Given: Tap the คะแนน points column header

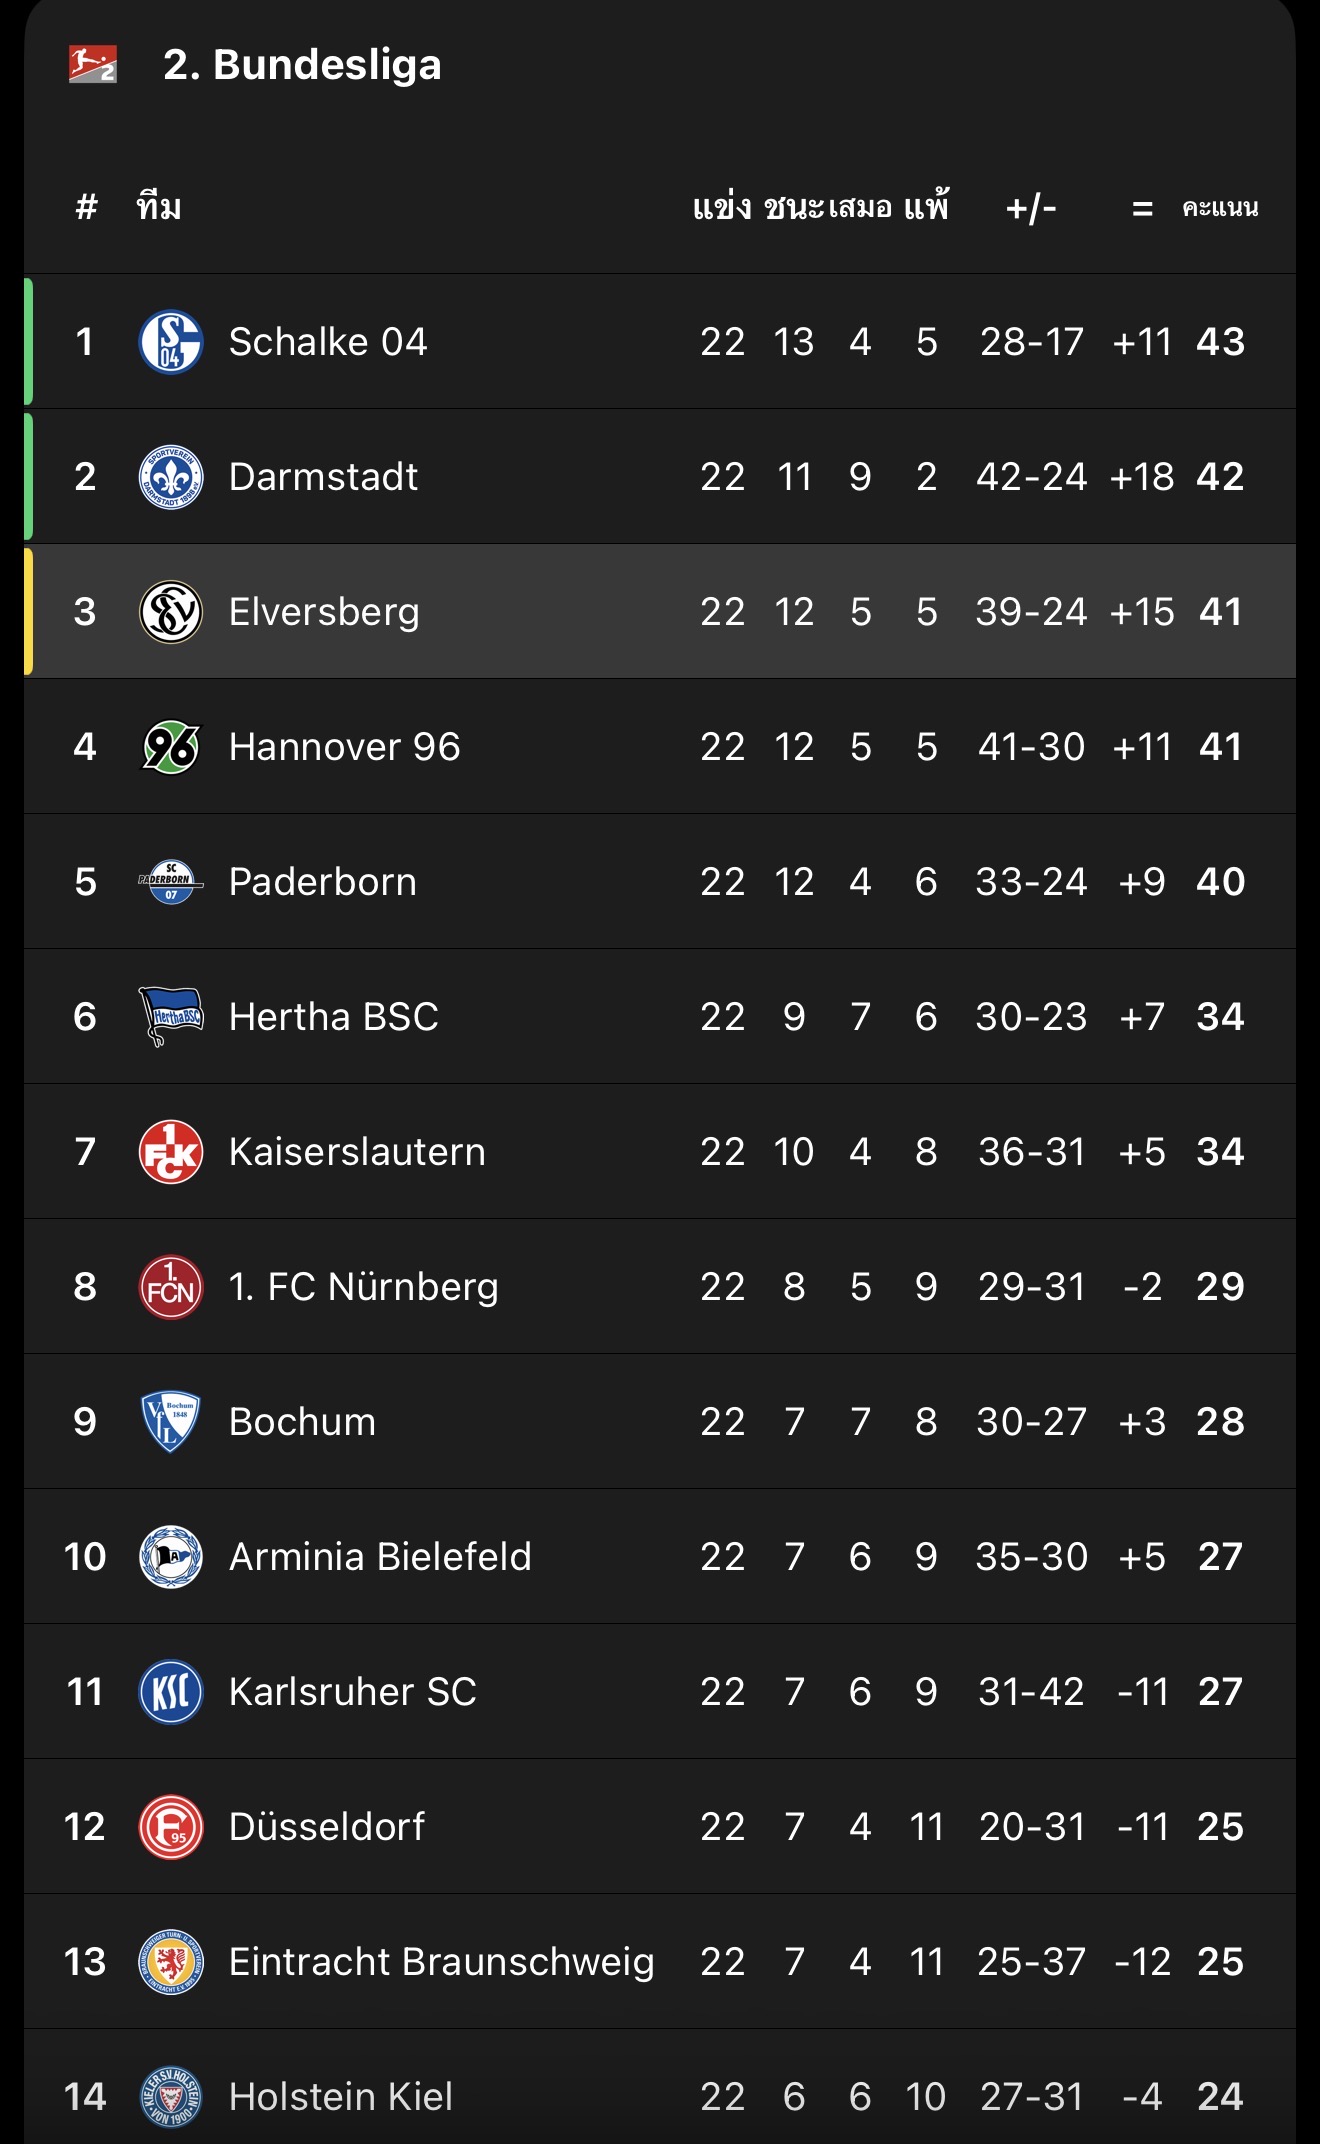Looking at the screenshot, I should point(1220,208).
